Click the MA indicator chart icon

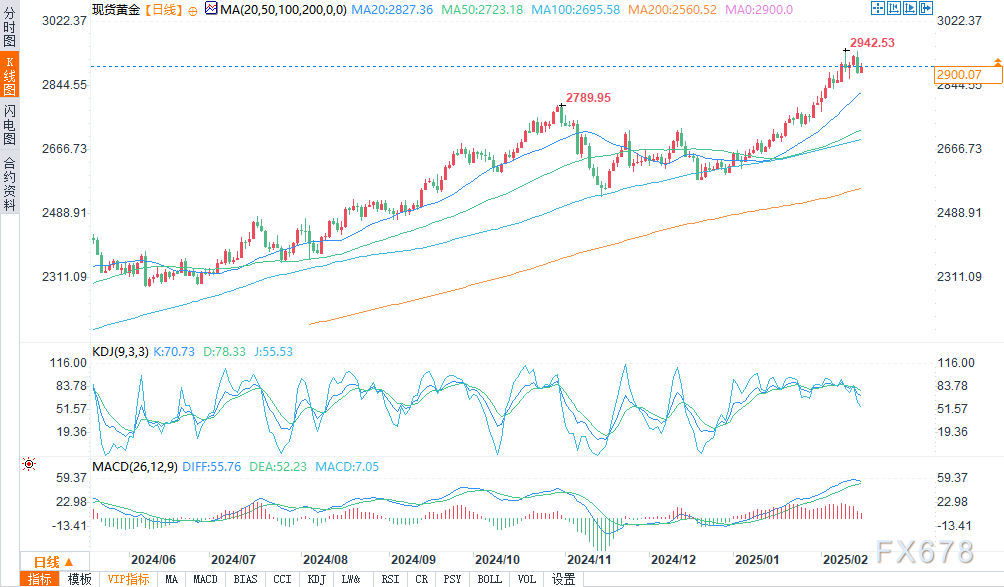pyautogui.click(x=210, y=9)
